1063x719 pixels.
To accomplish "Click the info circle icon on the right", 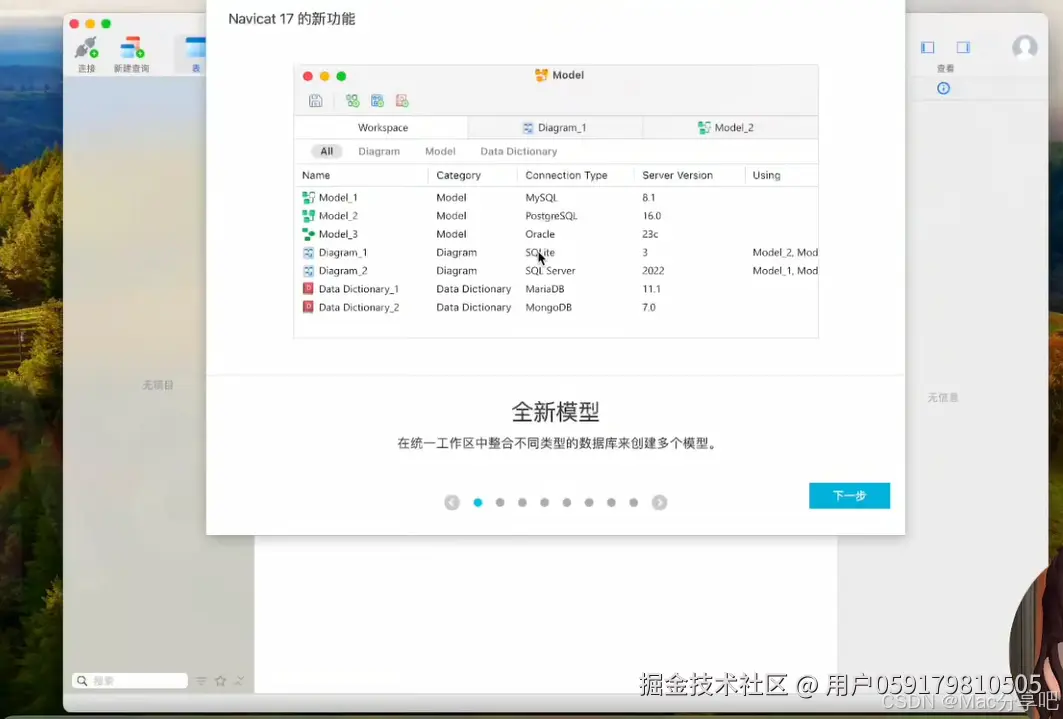I will 943,88.
